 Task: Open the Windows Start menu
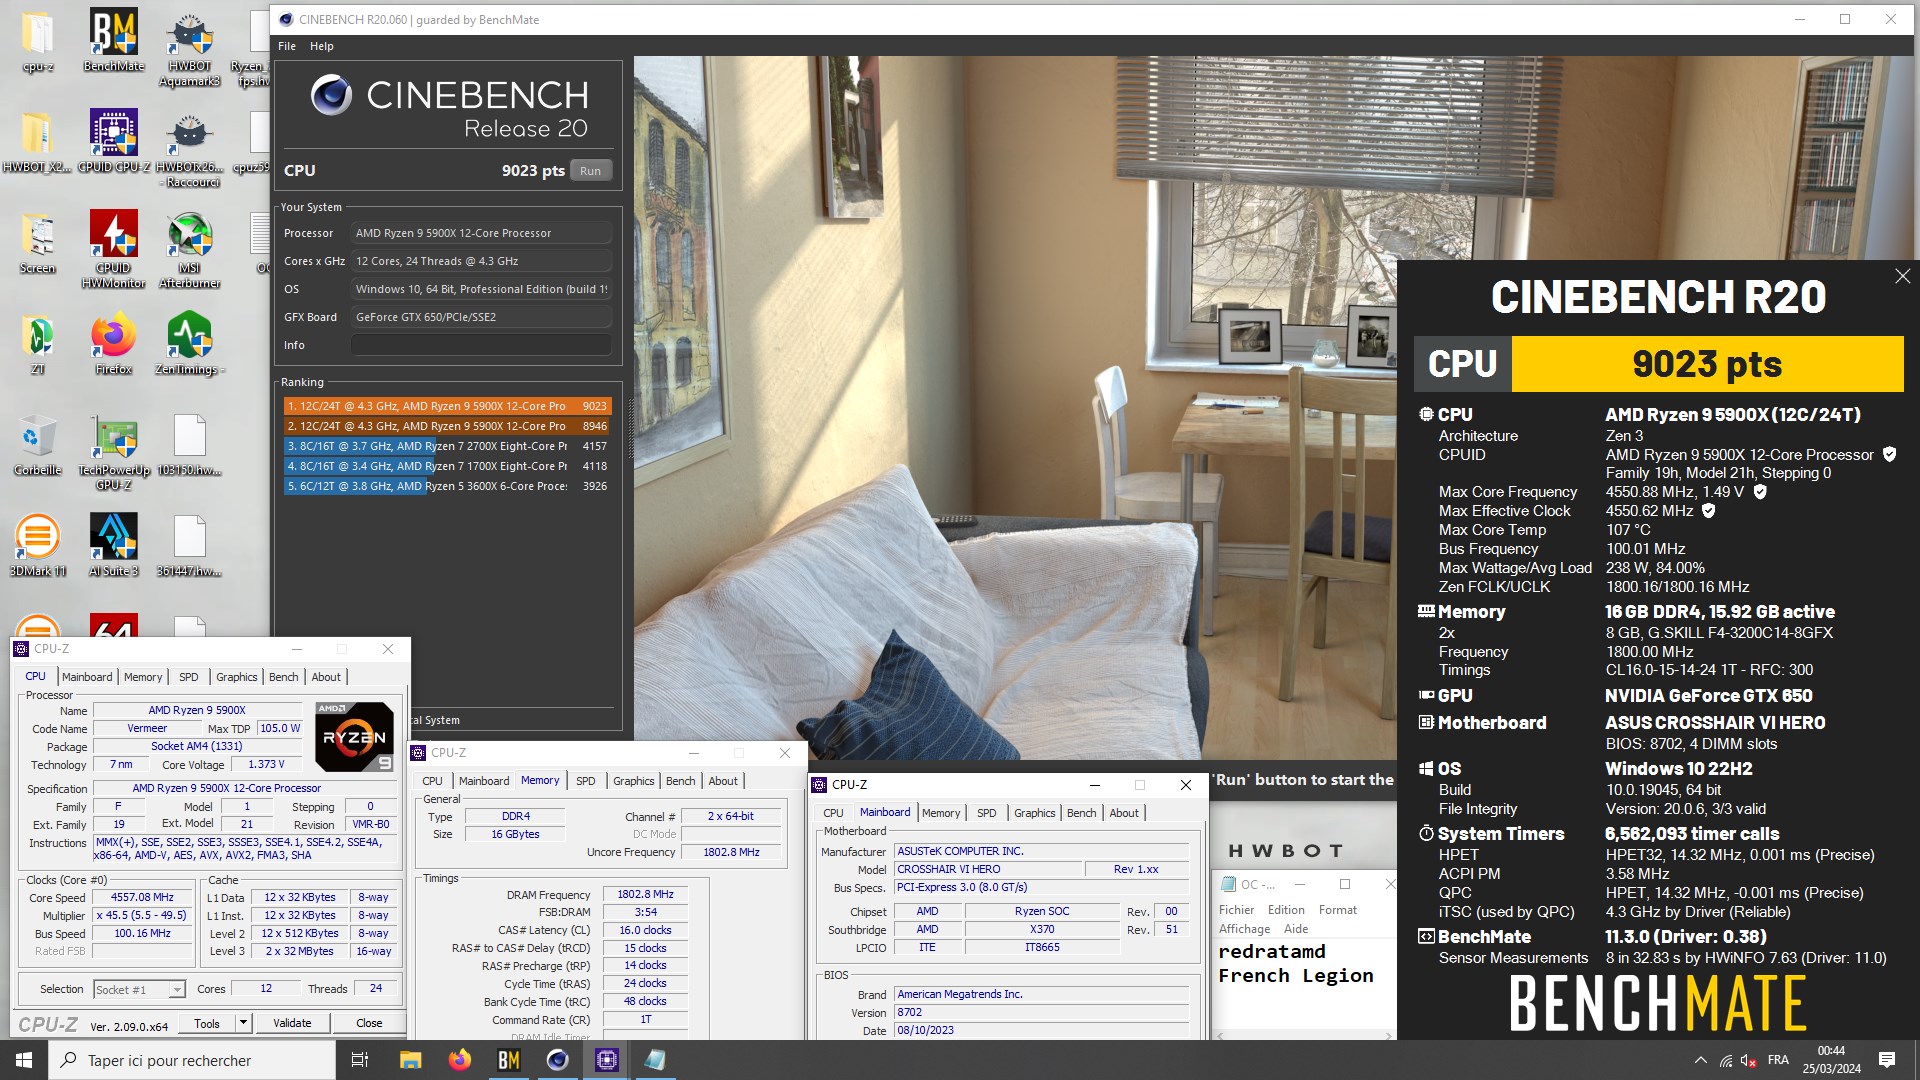point(24,1060)
